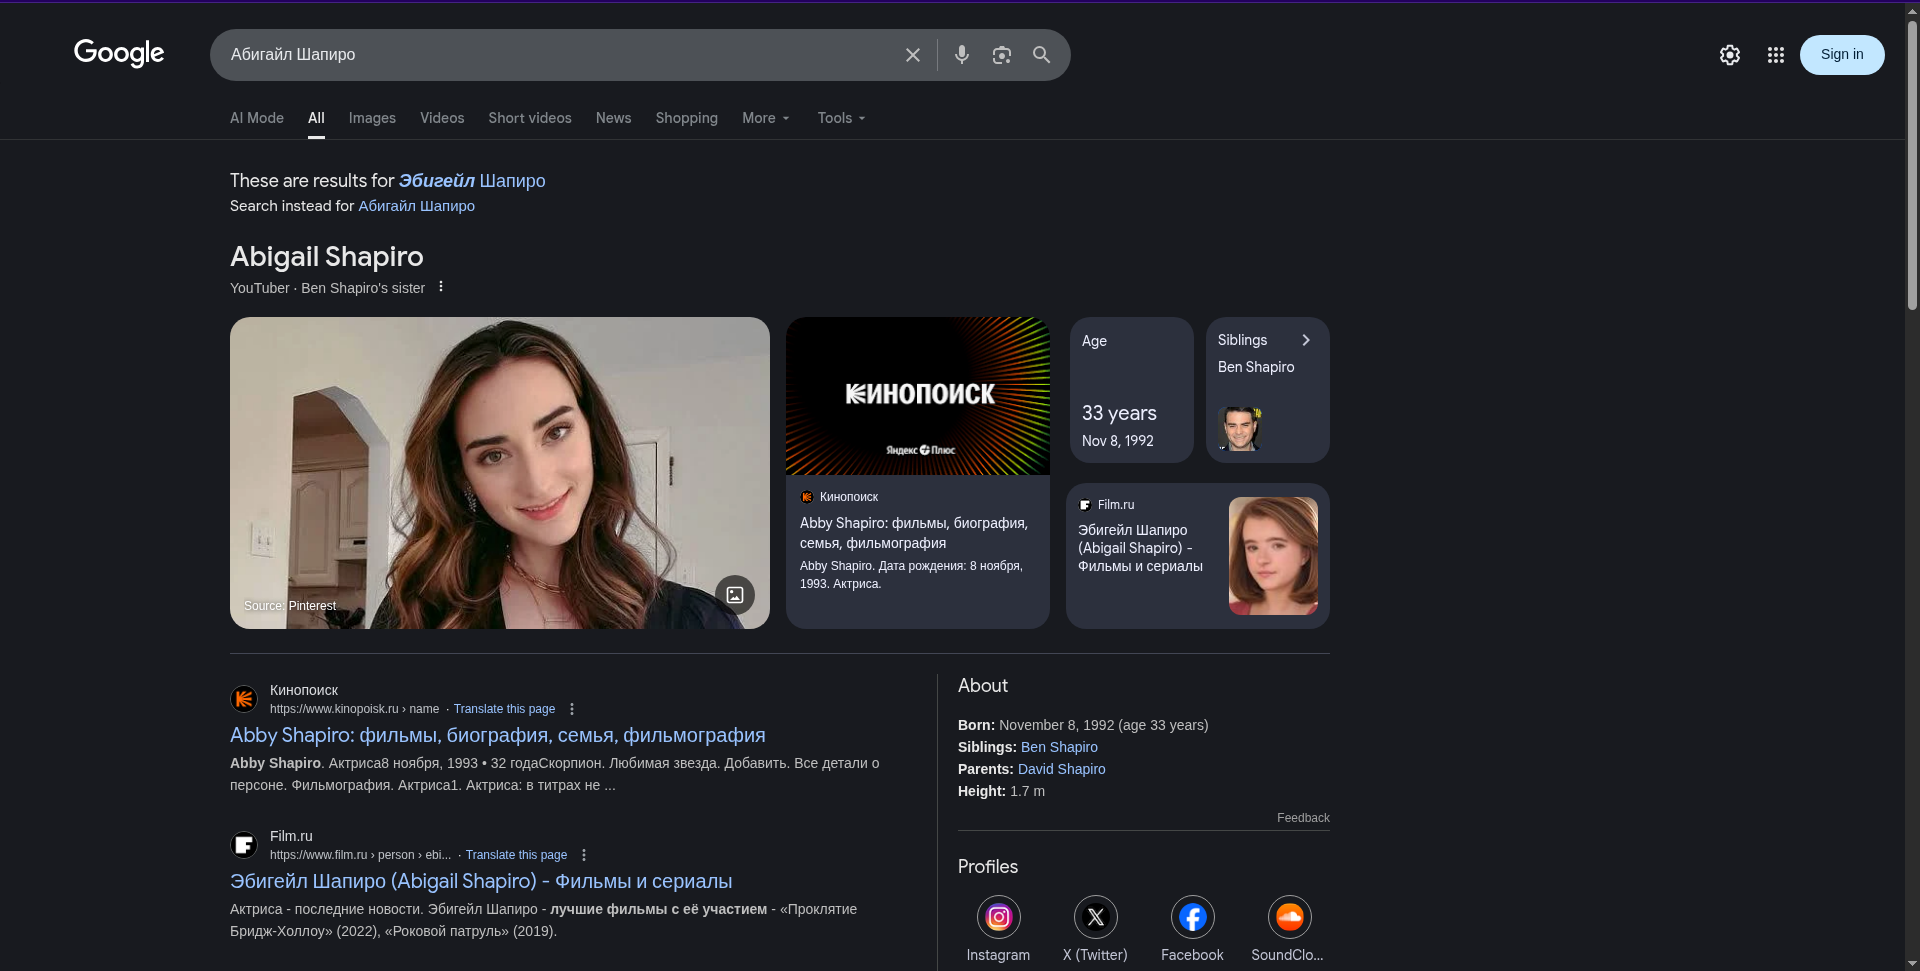Screen dimensions: 1920x971
Task: Open more options for Film.ru result
Action: coord(584,855)
